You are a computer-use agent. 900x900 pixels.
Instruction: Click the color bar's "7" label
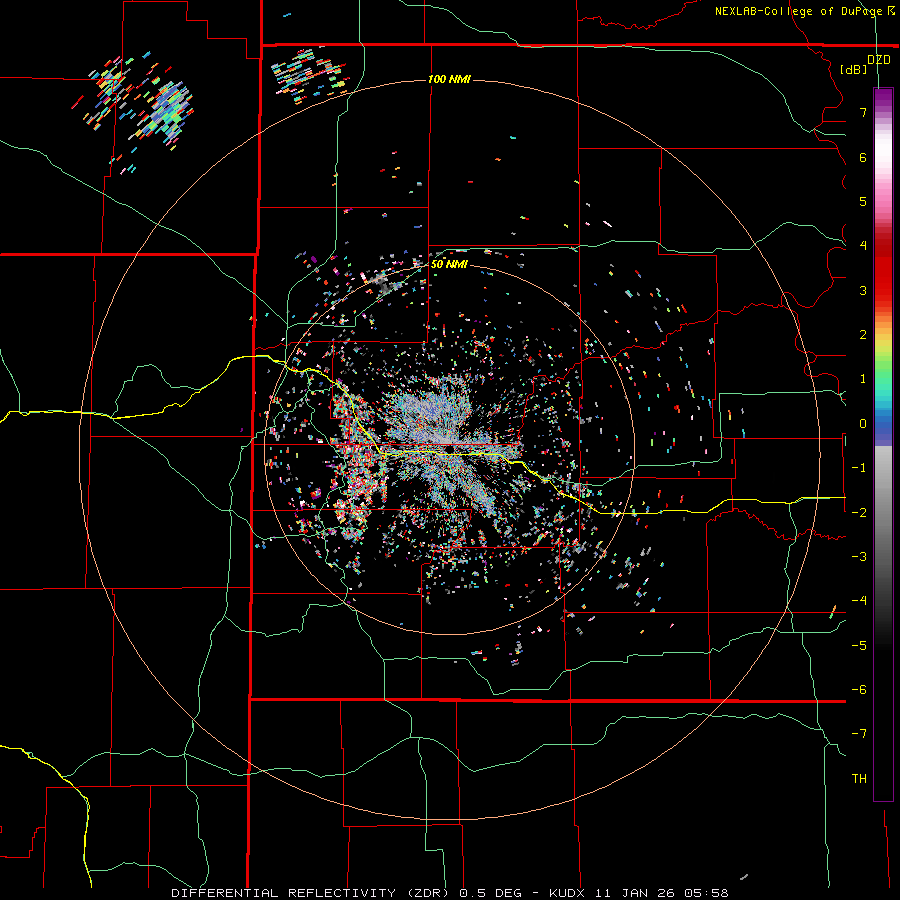(x=863, y=112)
